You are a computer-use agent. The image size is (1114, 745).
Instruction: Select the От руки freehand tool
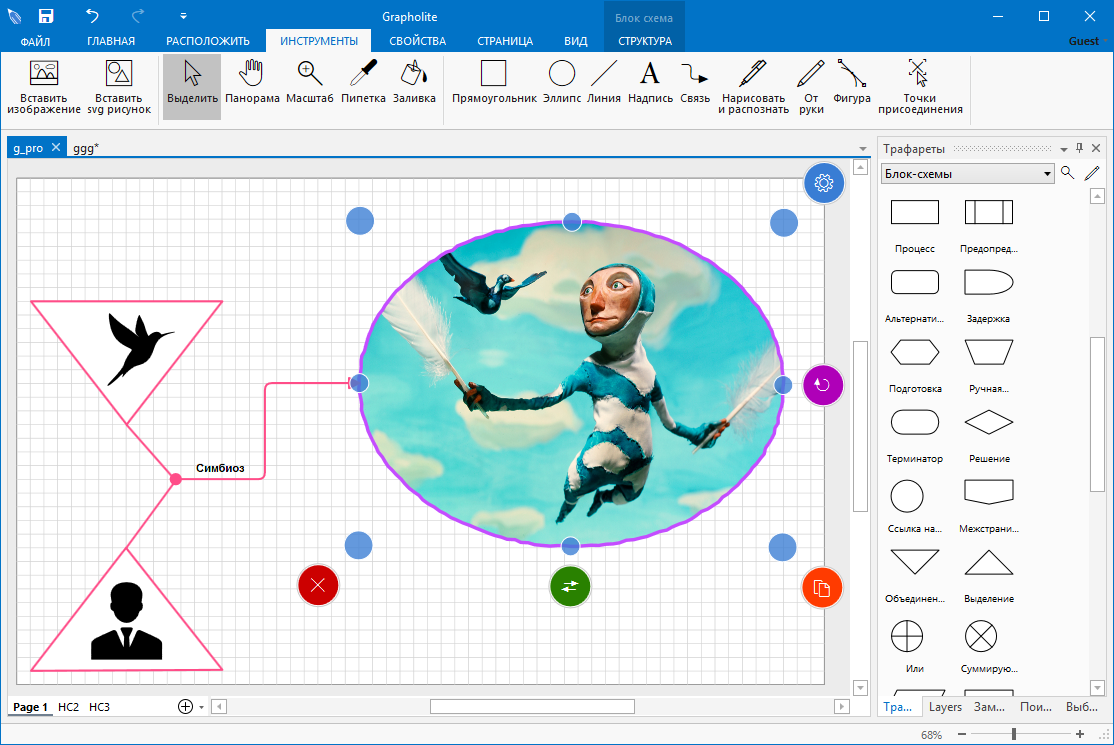click(x=811, y=88)
